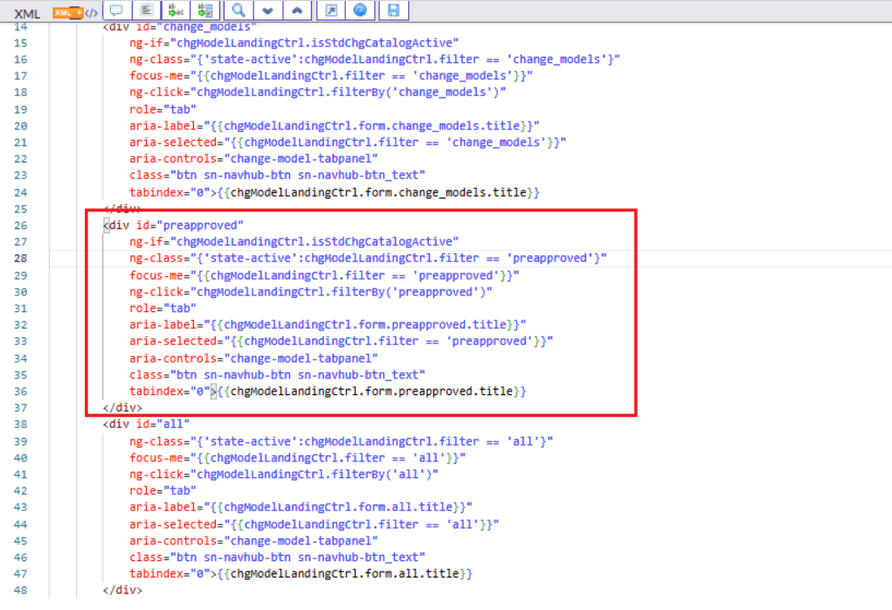The image size is (892, 610).
Task: Jump to previous match with up chevron
Action: click(298, 10)
